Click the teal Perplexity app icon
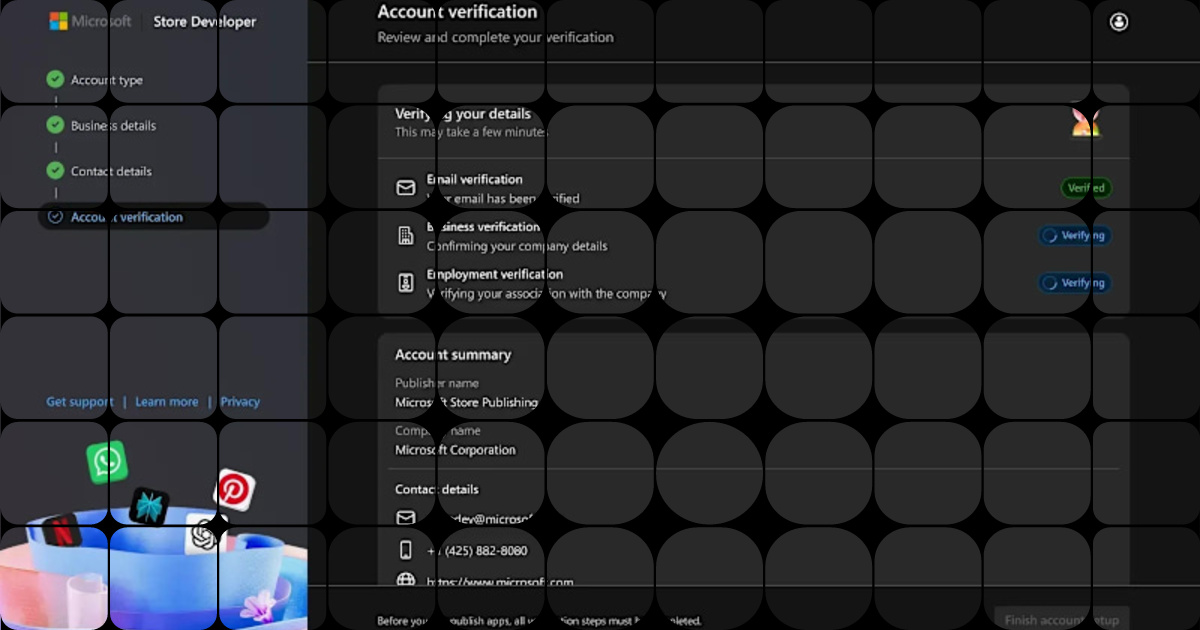Screen dimensions: 1200x630 pyautogui.click(x=149, y=507)
